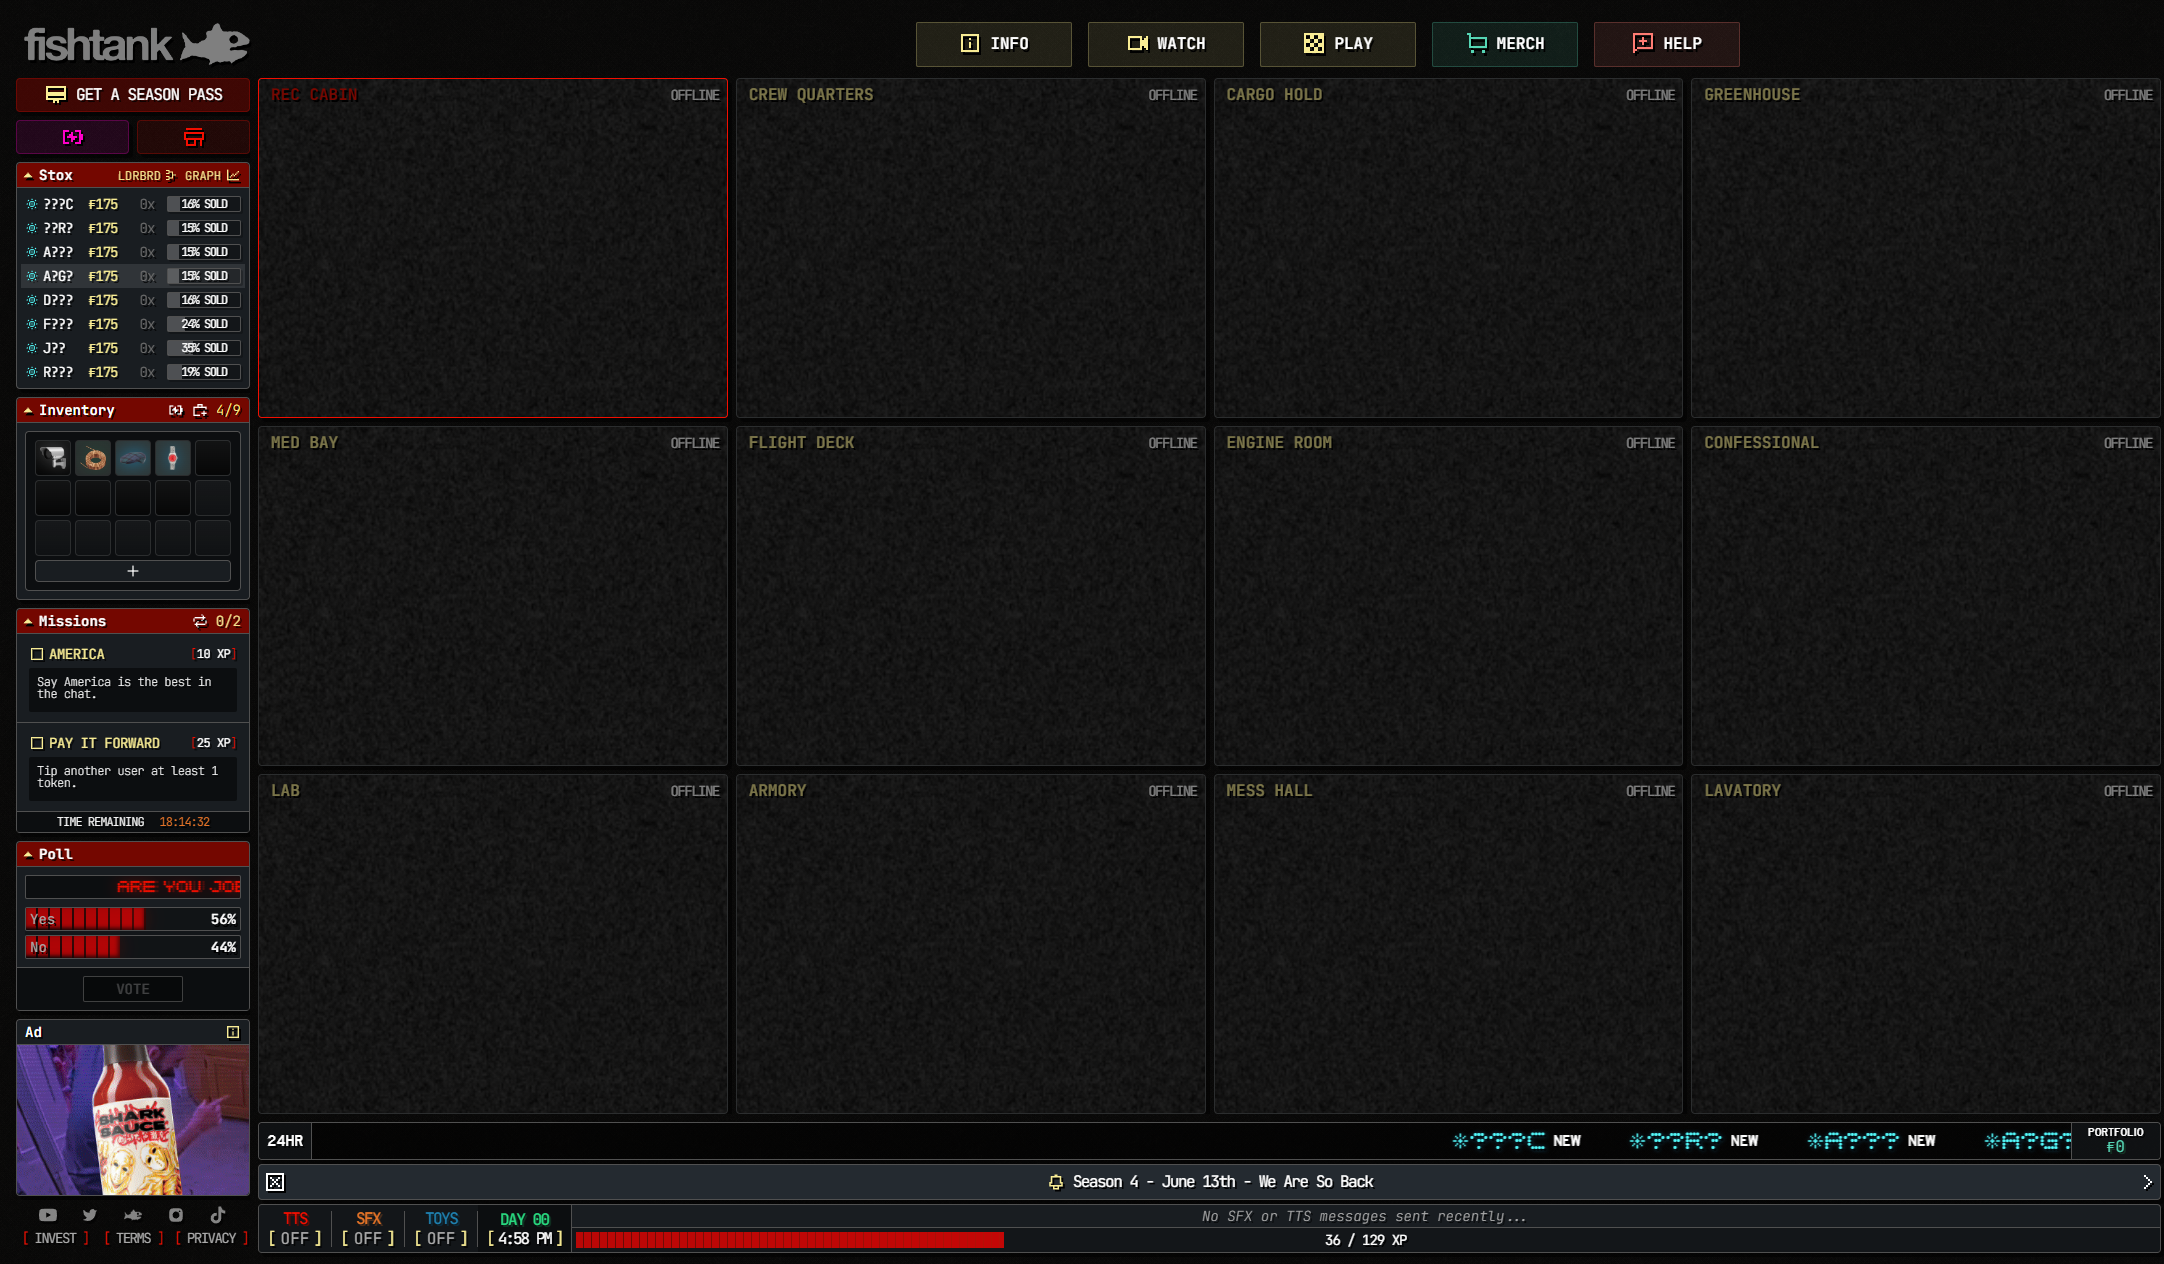Image resolution: width=2164 pixels, height=1264 pixels.
Task: Open the TikTok social link
Action: tap(218, 1215)
